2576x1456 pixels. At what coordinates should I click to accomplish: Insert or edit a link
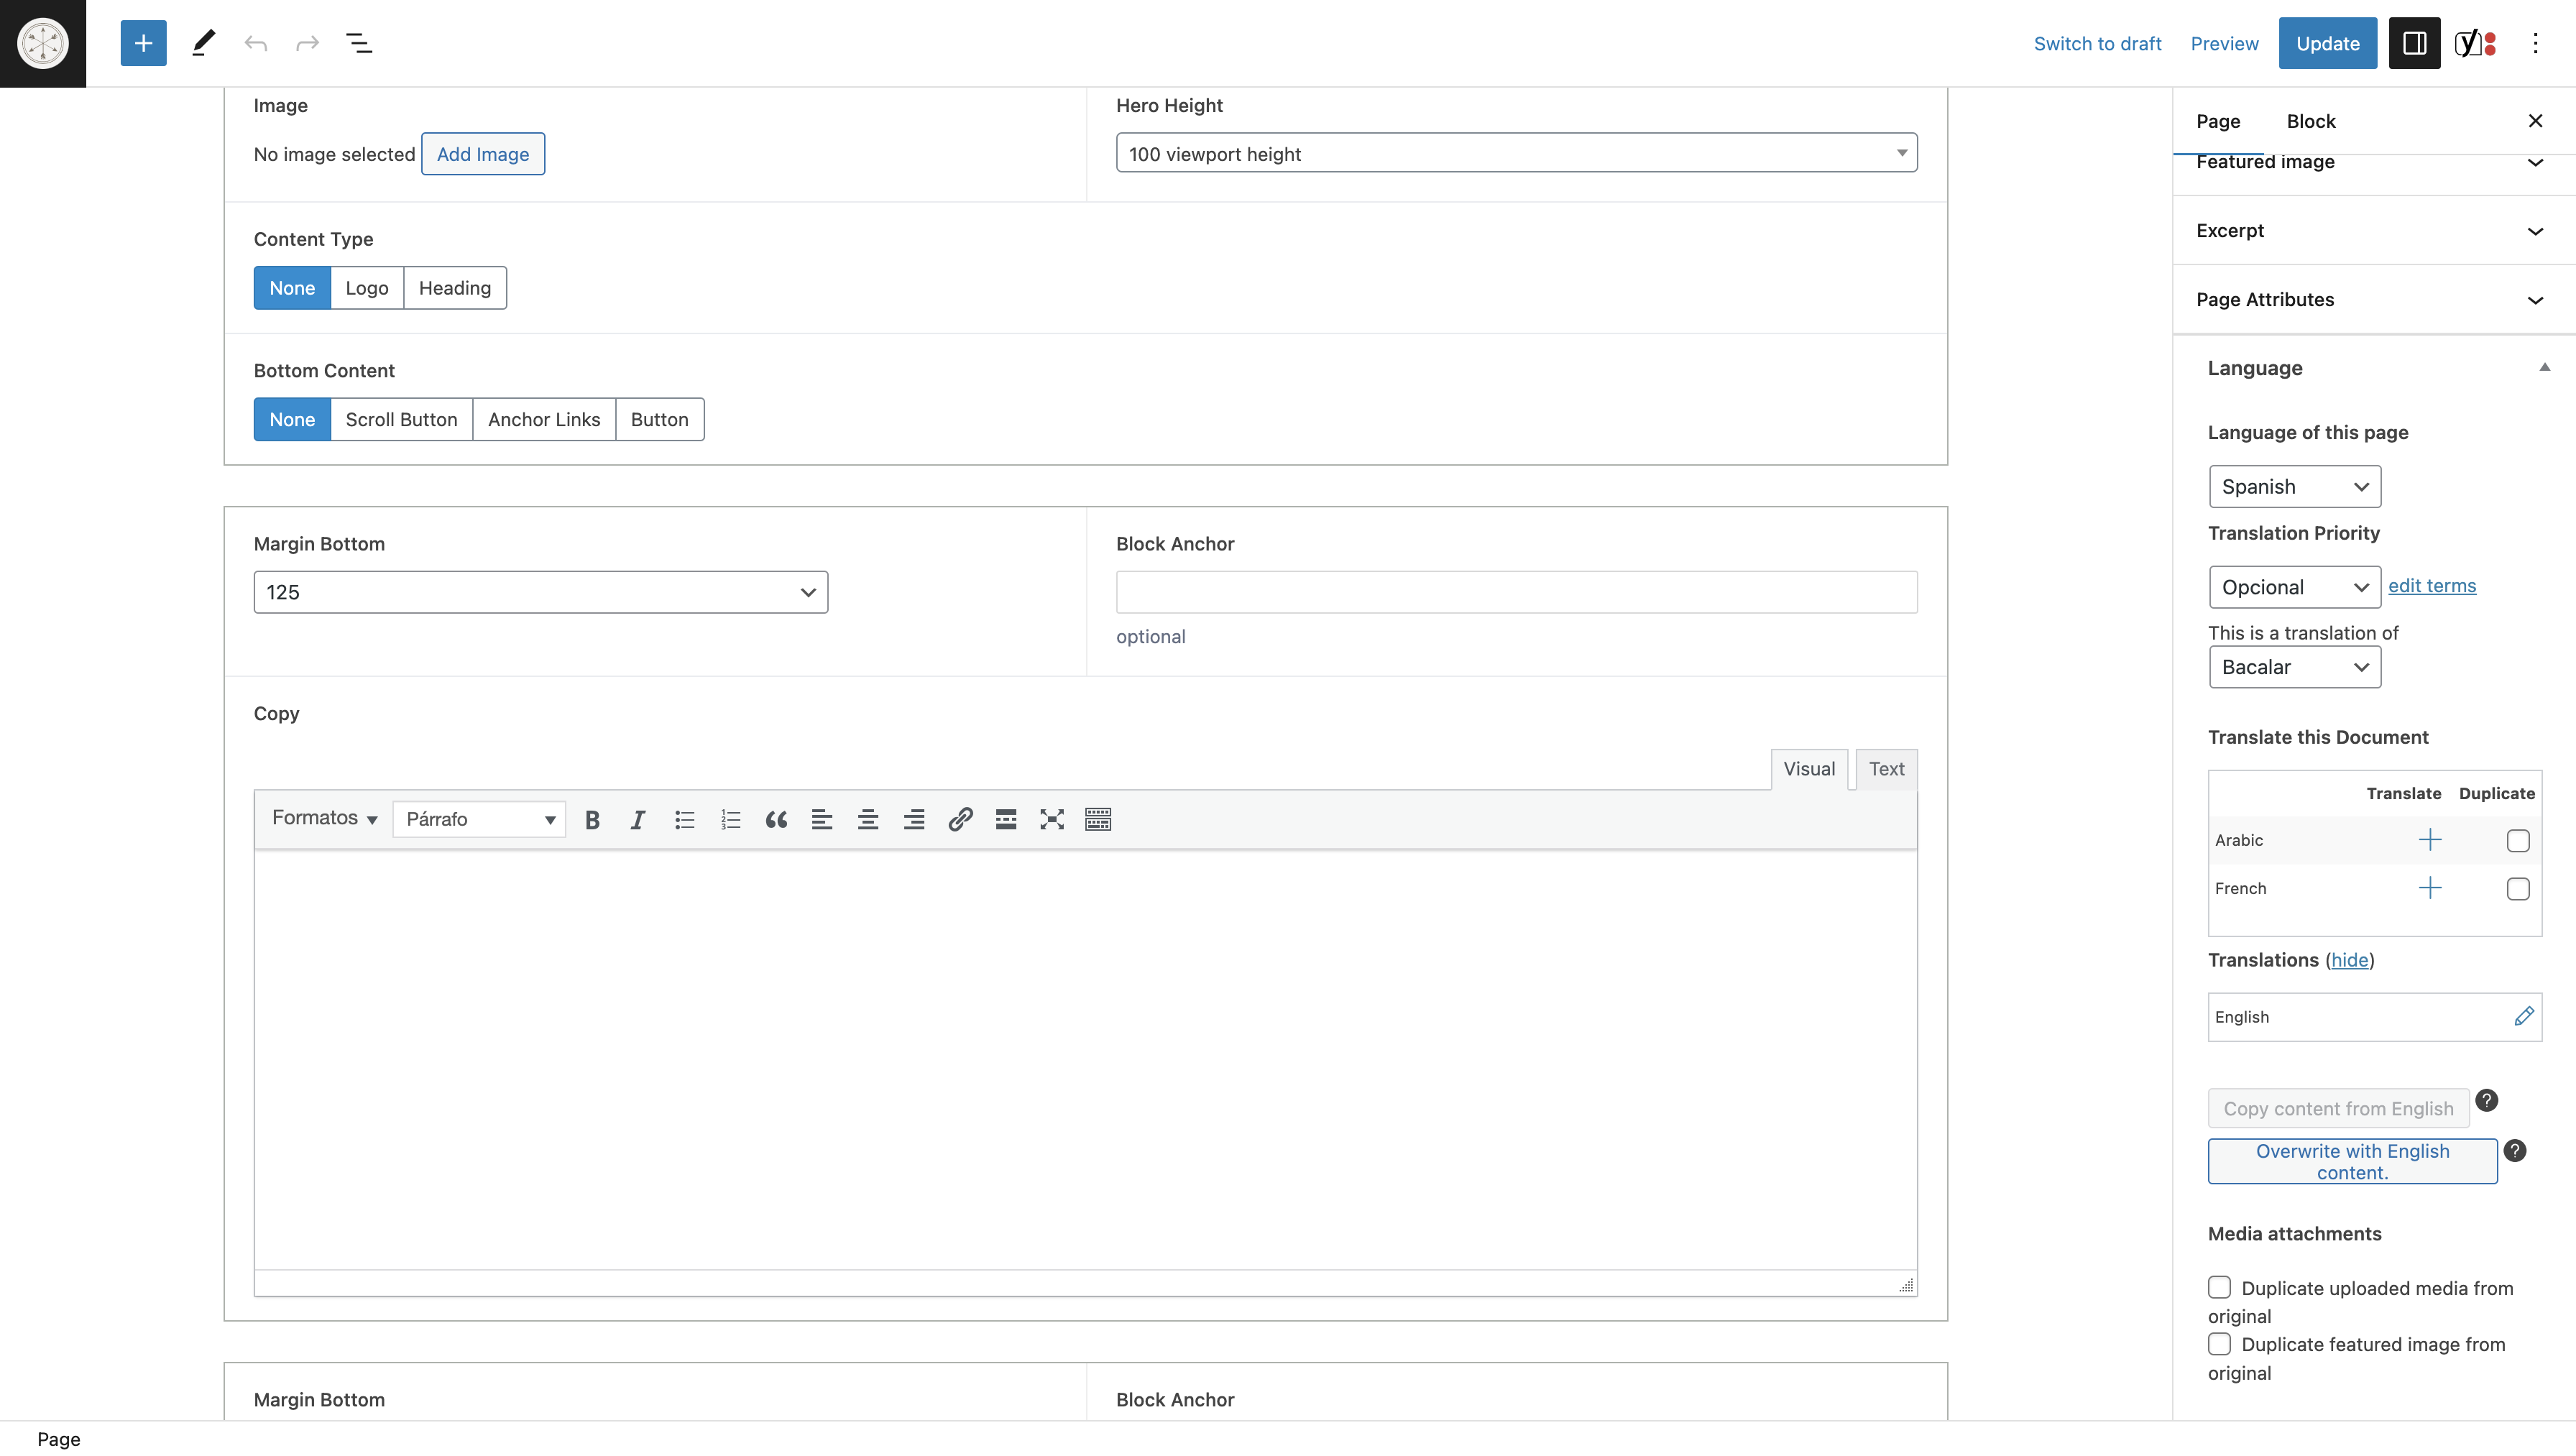960,820
